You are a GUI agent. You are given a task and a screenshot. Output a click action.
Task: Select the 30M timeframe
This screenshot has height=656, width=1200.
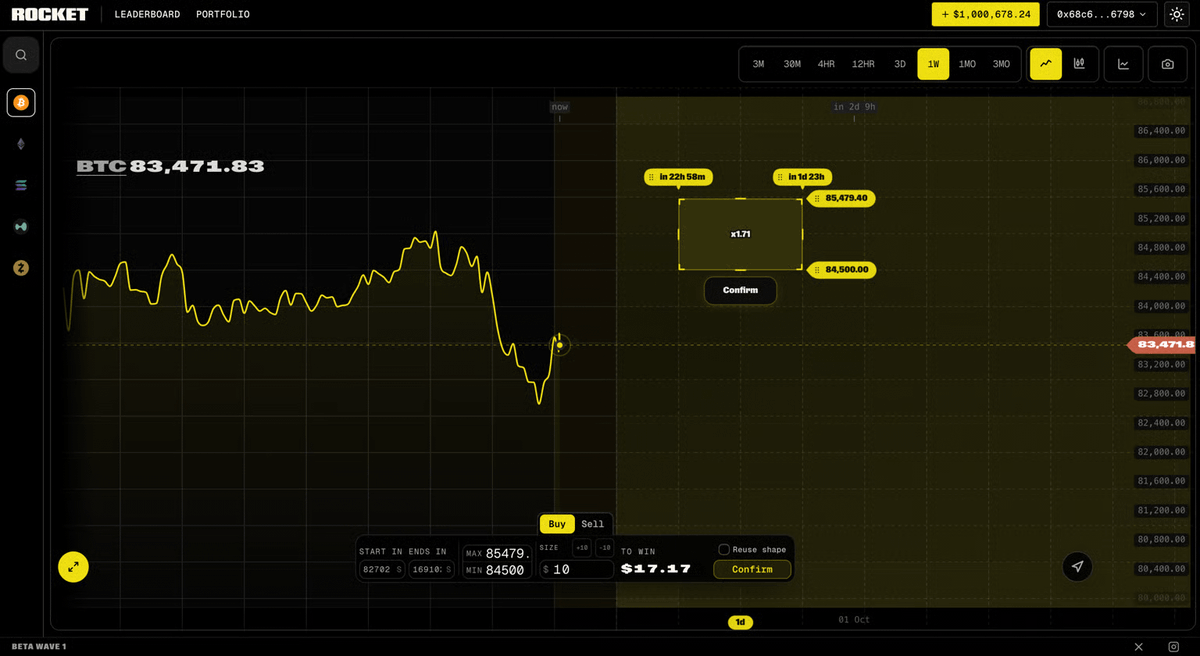pyautogui.click(x=792, y=64)
